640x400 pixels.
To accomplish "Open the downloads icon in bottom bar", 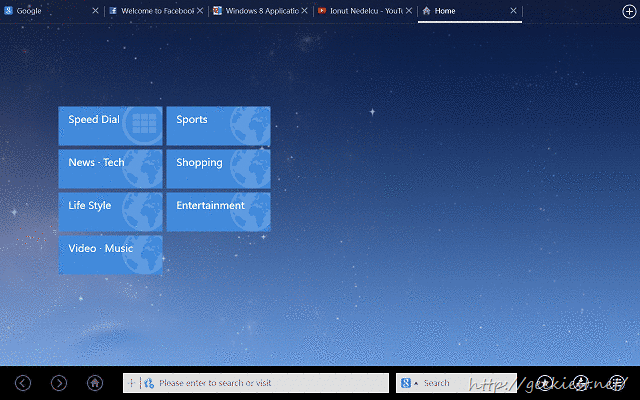I will click(x=580, y=382).
